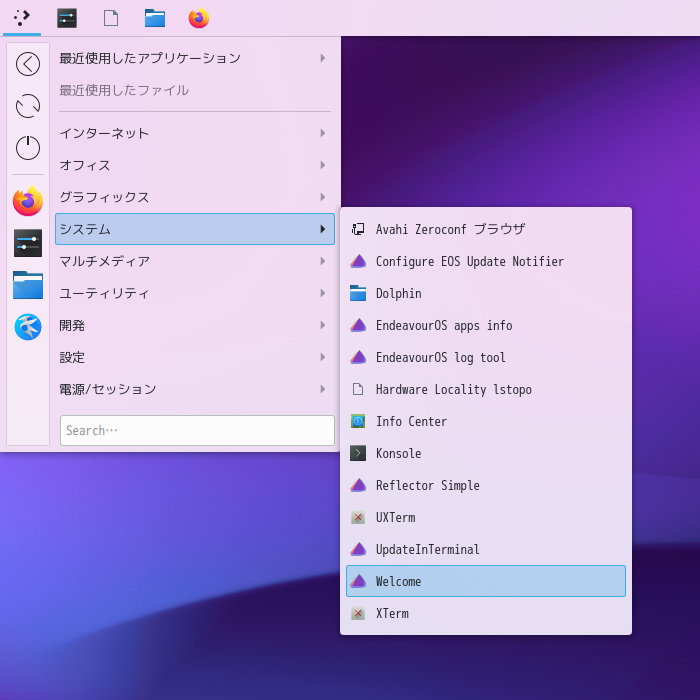Click the Dolphin folder icon in submenu
The width and height of the screenshot is (700, 700).
click(x=358, y=293)
